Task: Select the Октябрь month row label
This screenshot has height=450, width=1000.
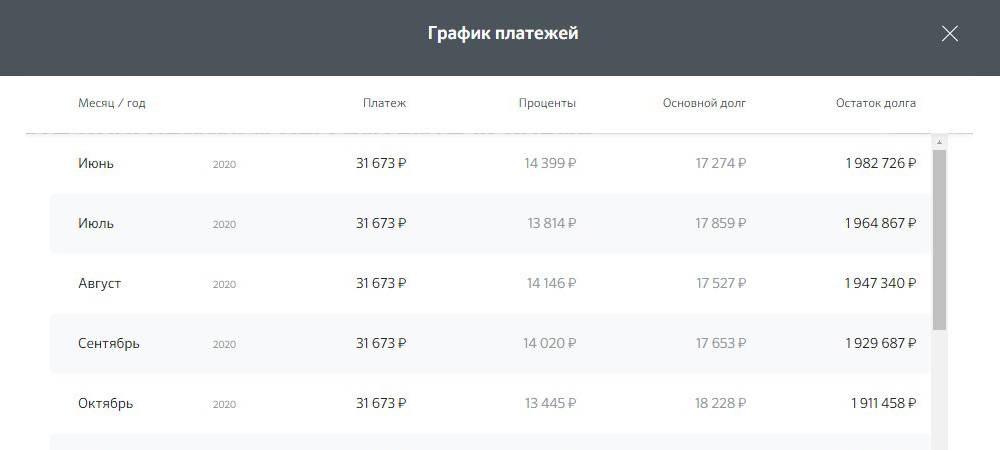Action: click(105, 403)
